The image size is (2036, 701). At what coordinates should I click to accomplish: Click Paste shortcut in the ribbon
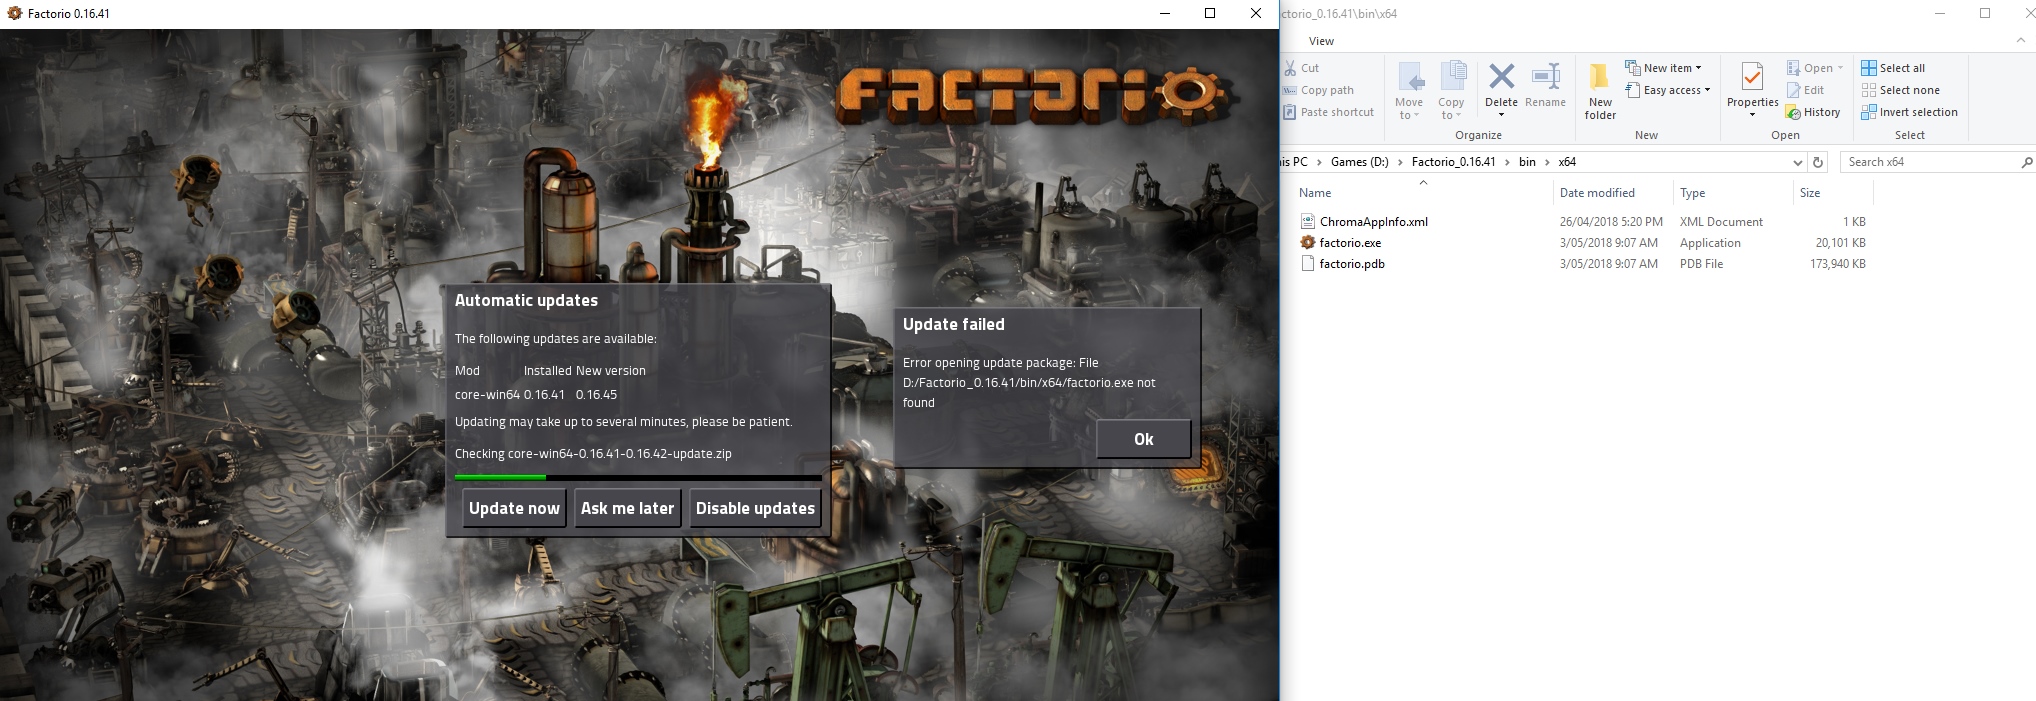pyautogui.click(x=1337, y=112)
